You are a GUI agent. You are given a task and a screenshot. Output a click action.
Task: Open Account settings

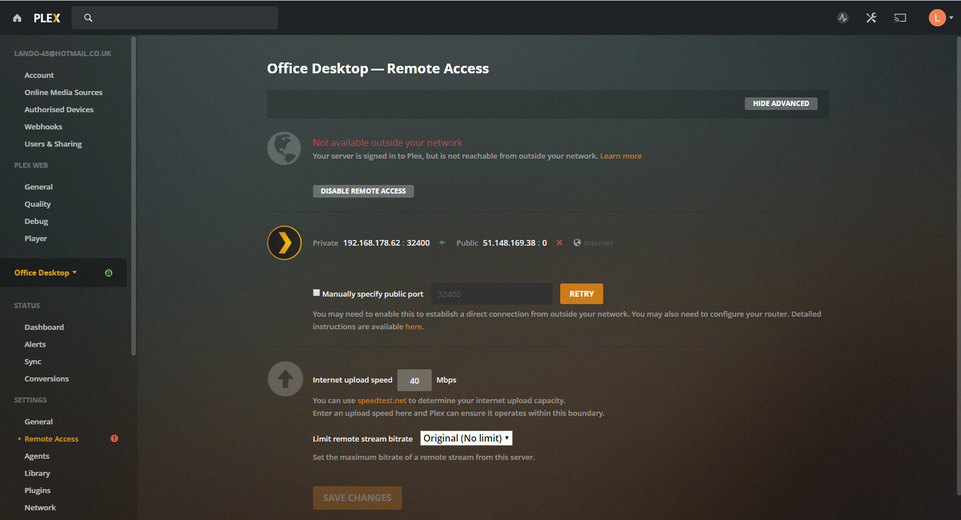(39, 75)
